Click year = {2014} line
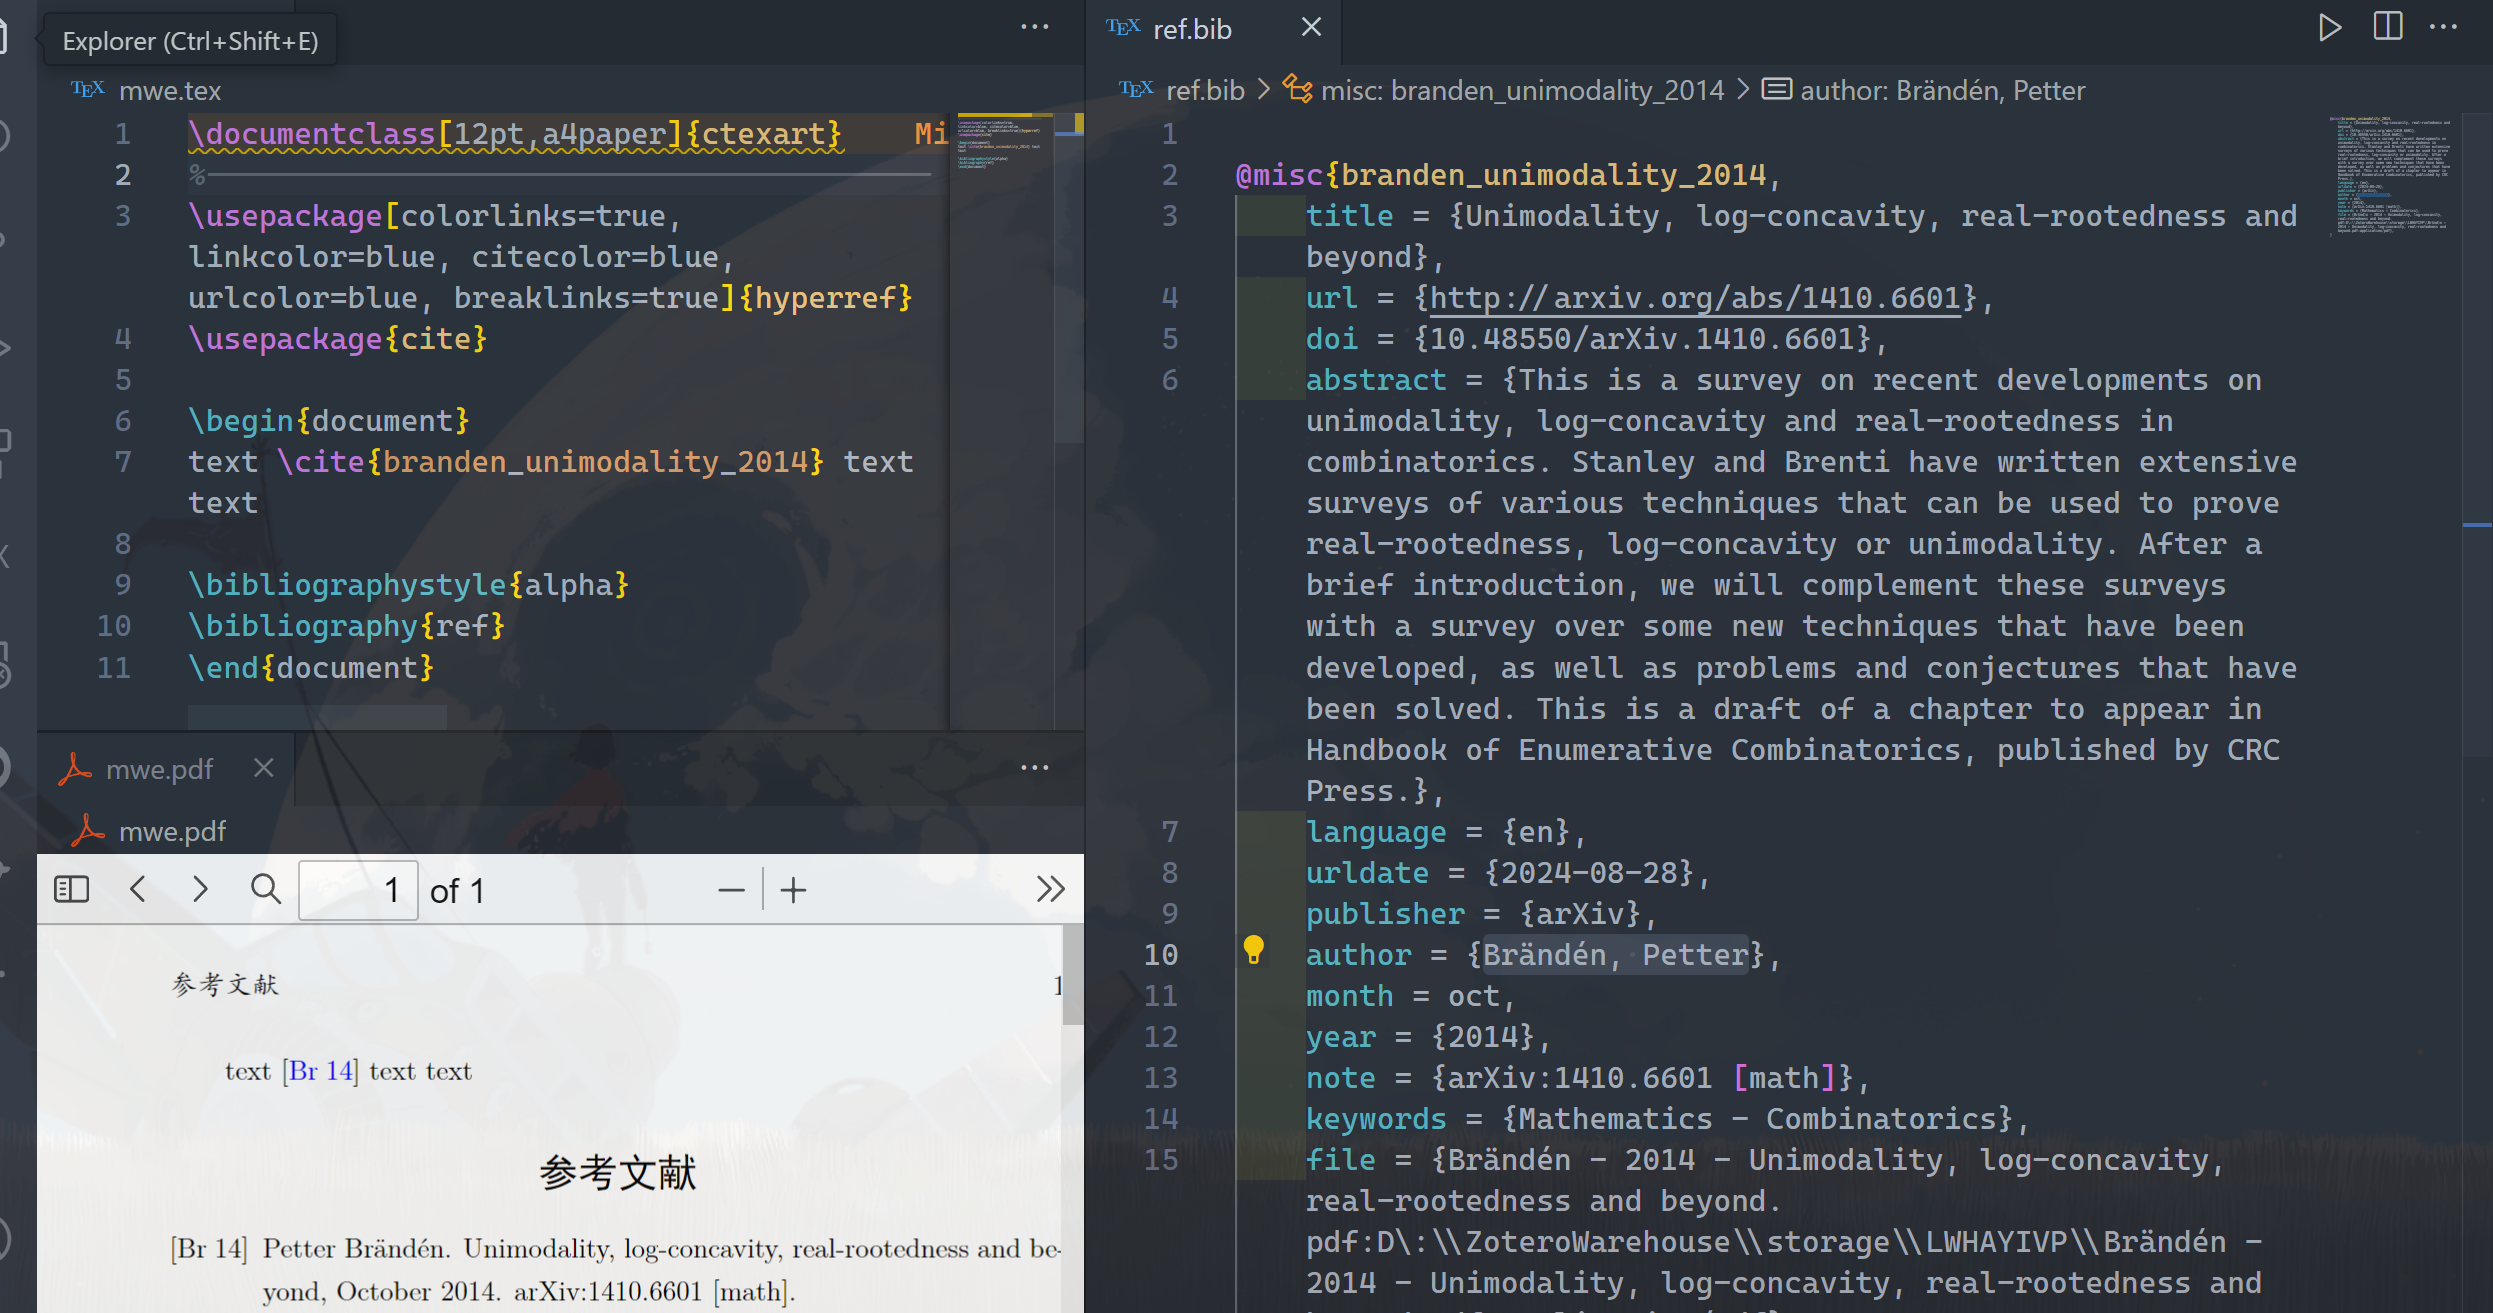Screen dimensions: 2493x1313 coord(1428,1037)
